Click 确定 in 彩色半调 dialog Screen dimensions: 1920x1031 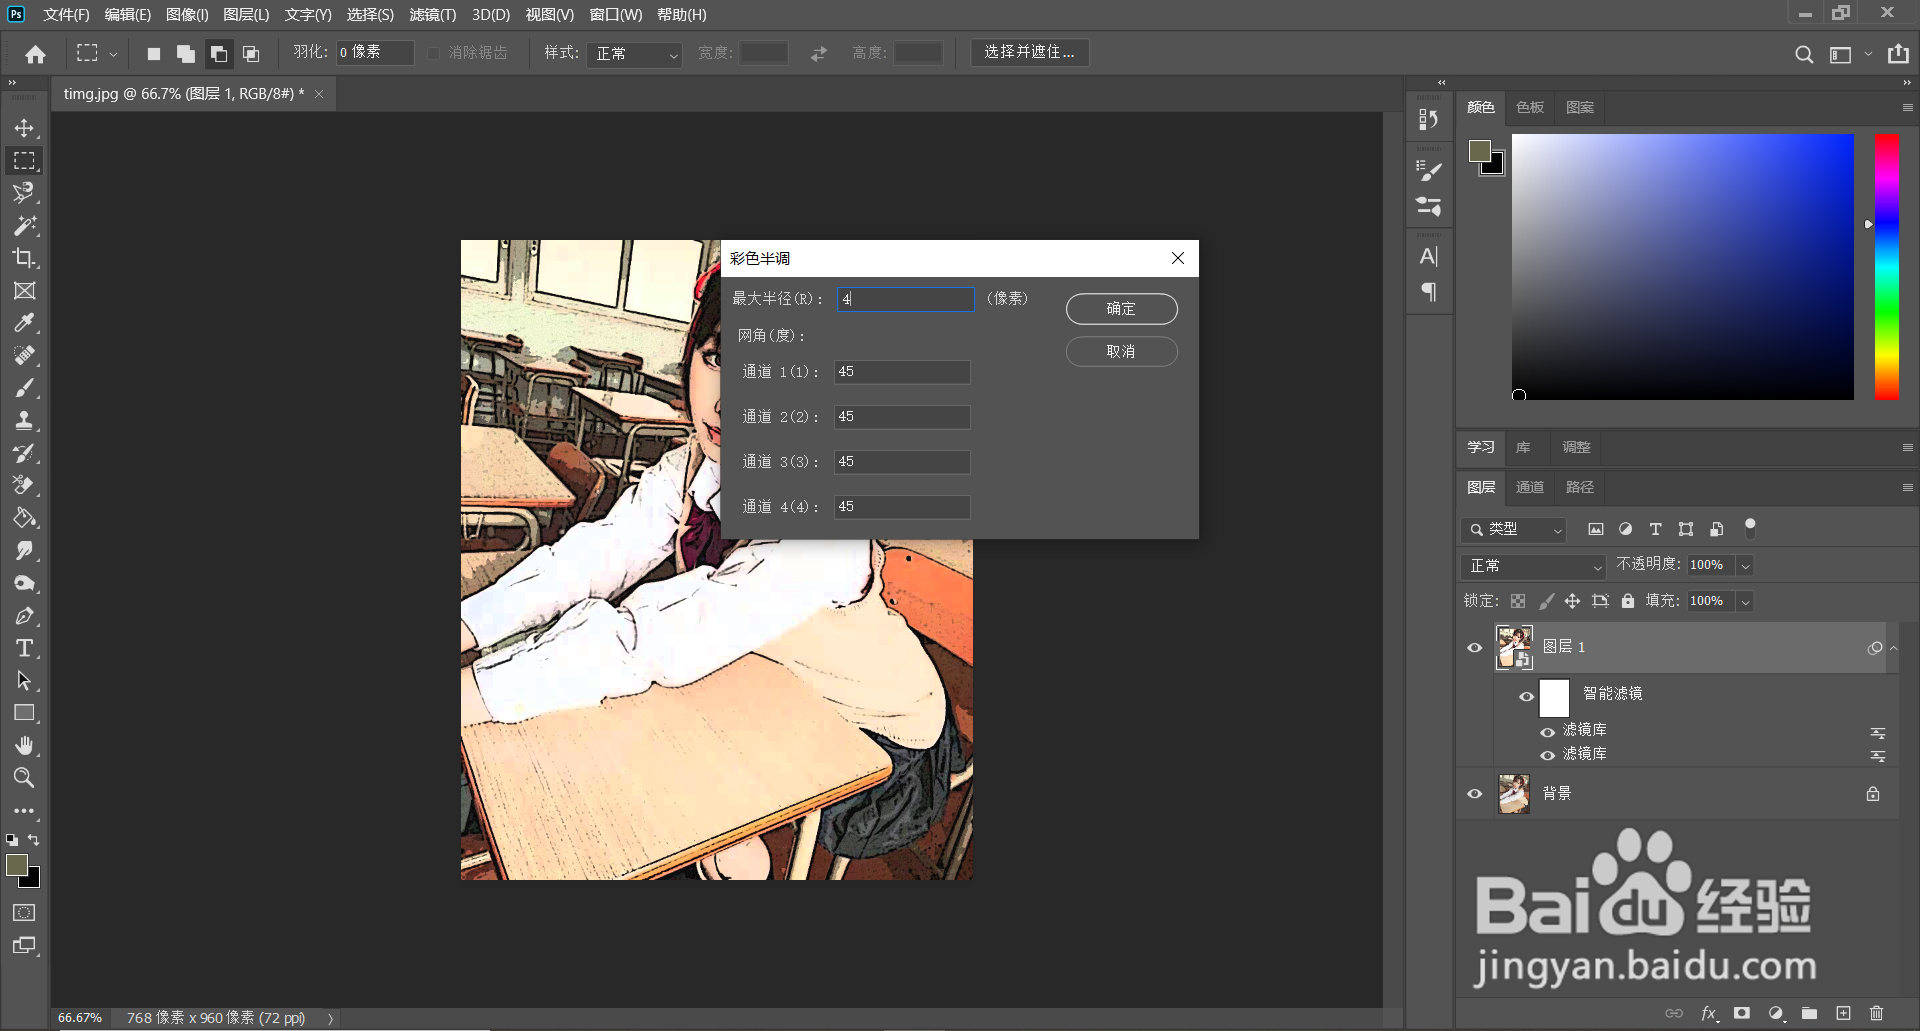point(1121,309)
